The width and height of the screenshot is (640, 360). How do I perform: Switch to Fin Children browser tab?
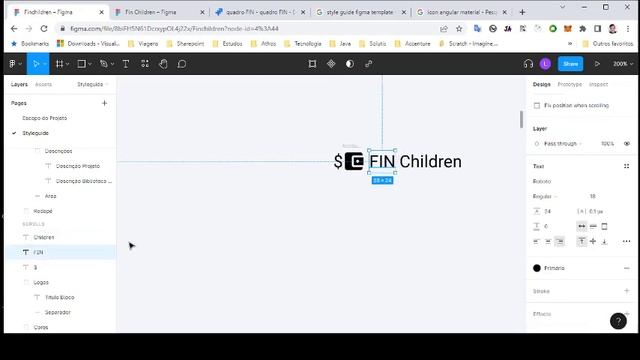point(160,12)
